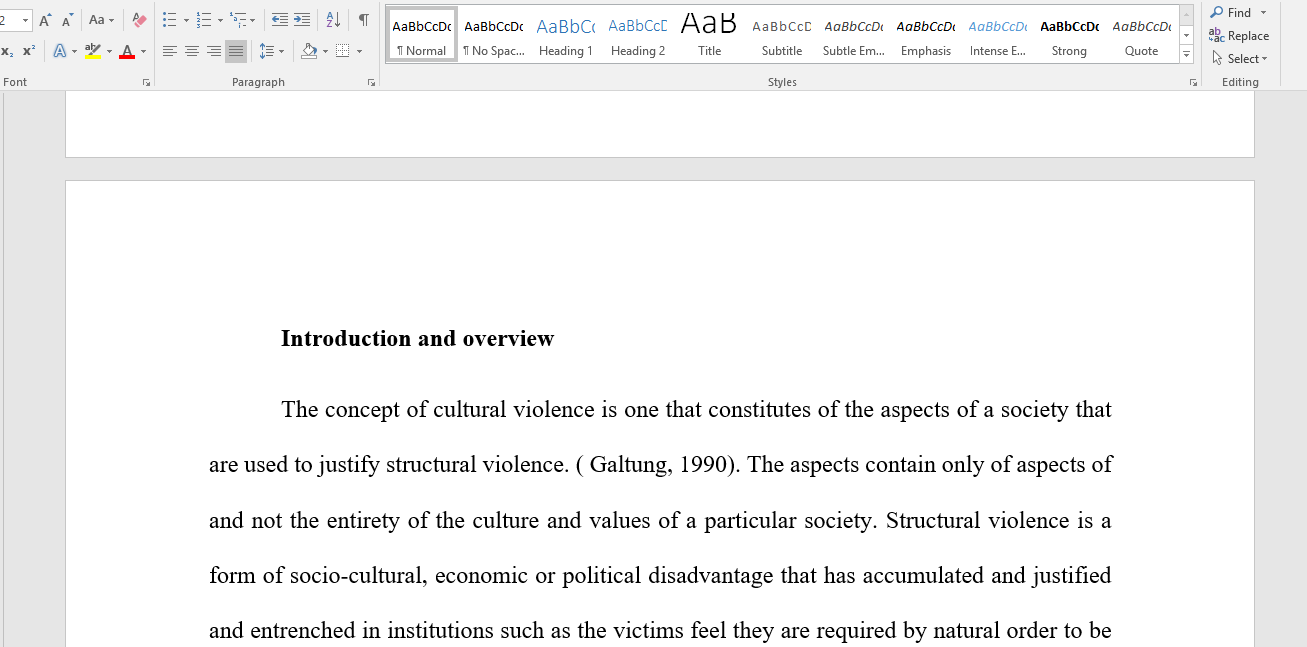
Task: Expand borders dropdown arrow
Action: point(358,51)
